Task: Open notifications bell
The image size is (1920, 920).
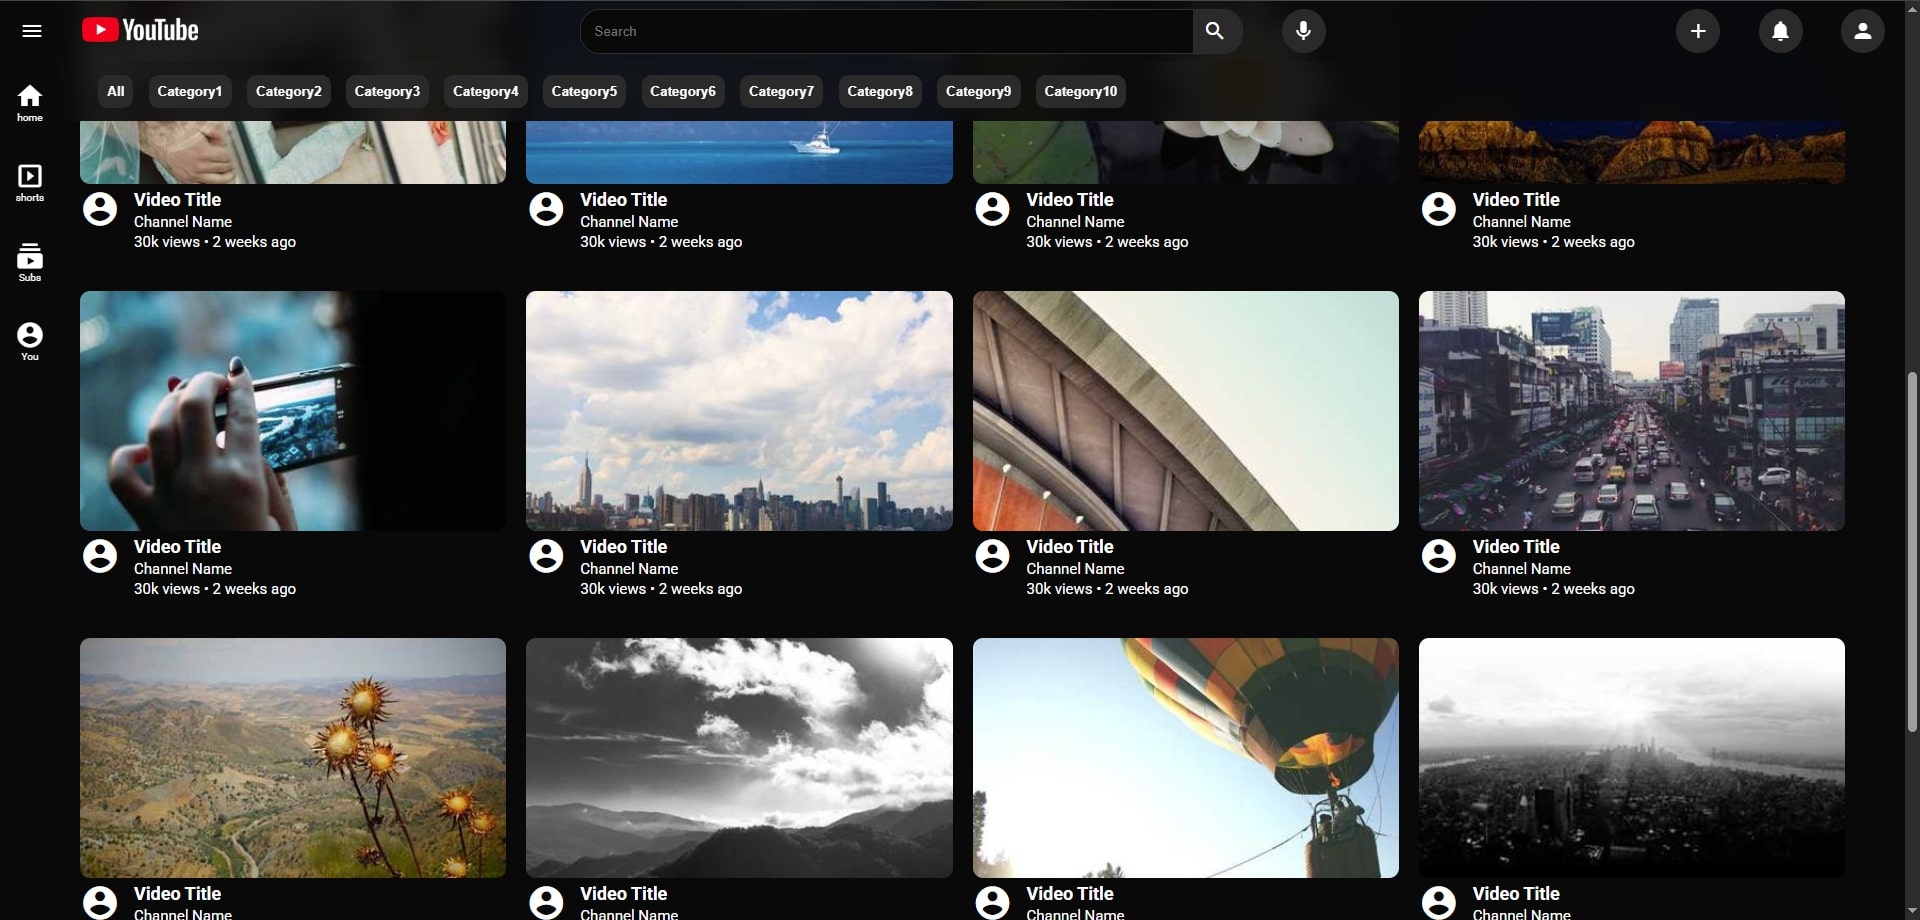Action: click(x=1781, y=31)
